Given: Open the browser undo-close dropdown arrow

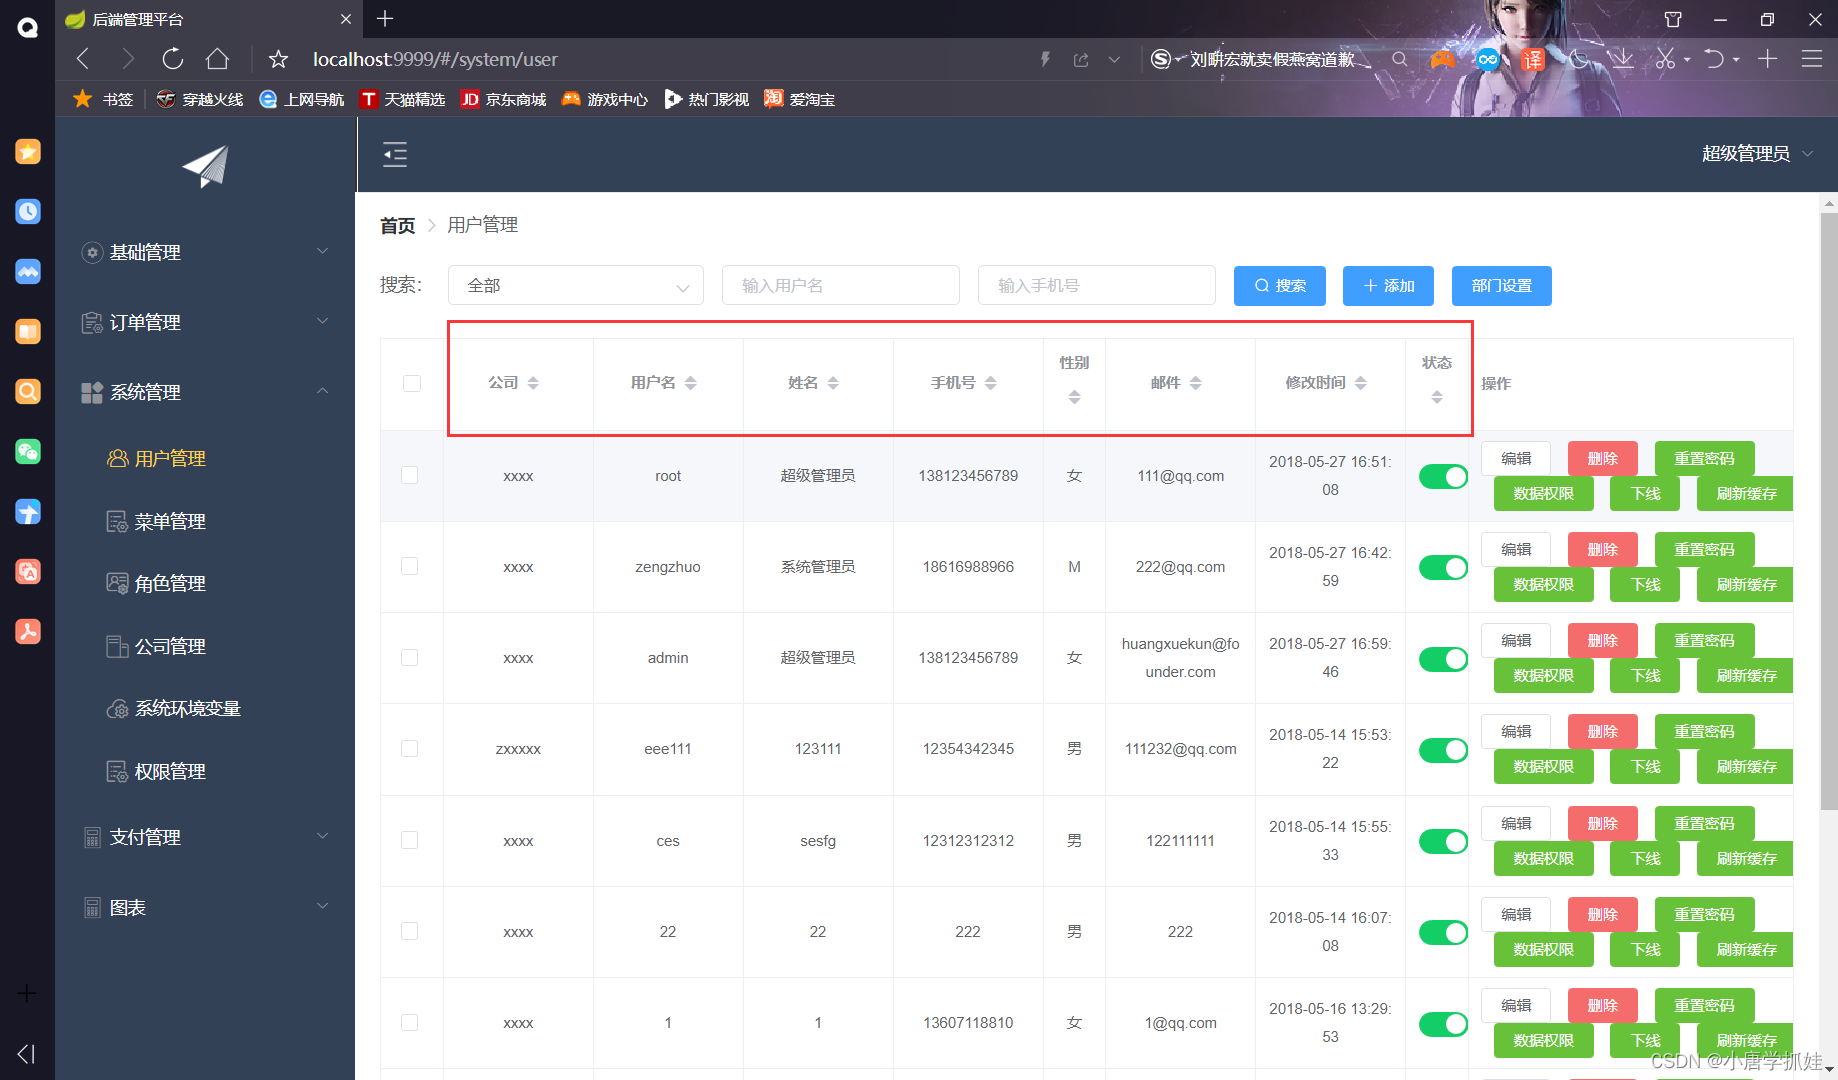Looking at the screenshot, I should [1736, 60].
